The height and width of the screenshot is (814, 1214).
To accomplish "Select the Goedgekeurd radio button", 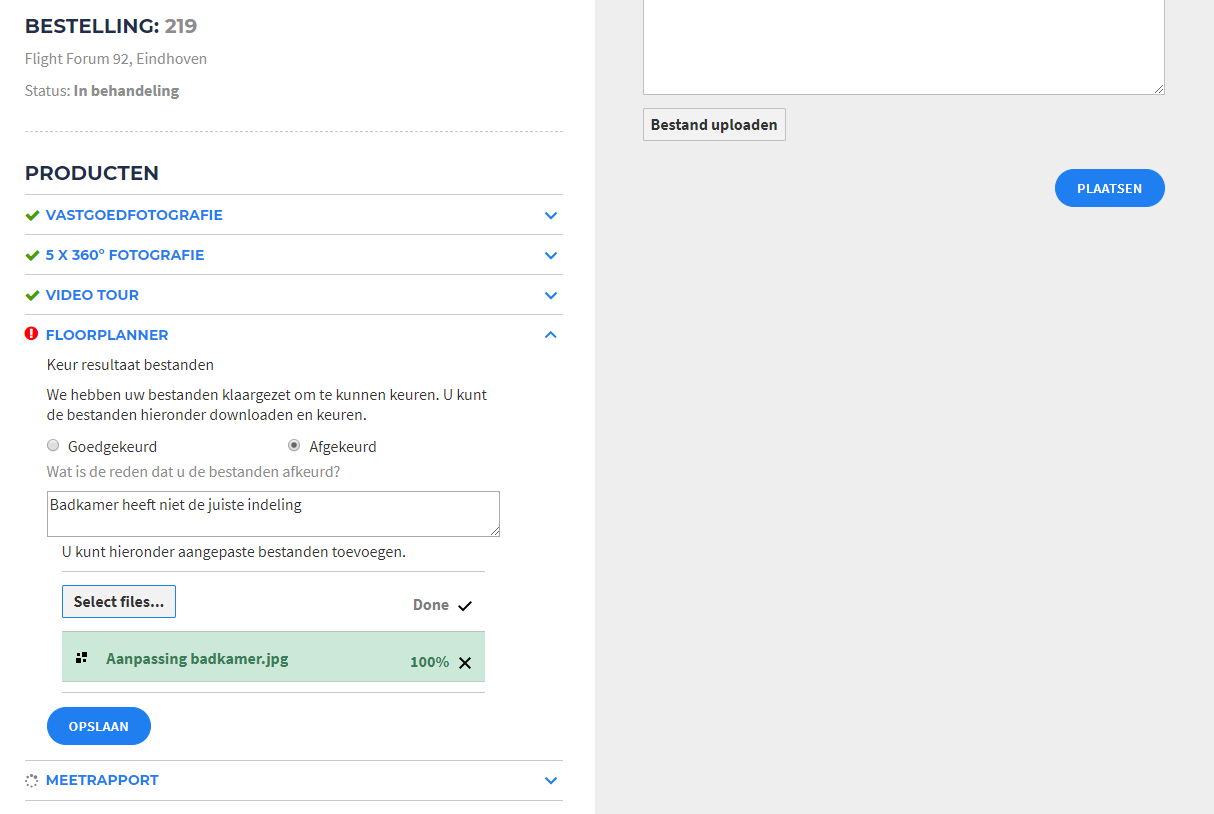I will coord(53,446).
